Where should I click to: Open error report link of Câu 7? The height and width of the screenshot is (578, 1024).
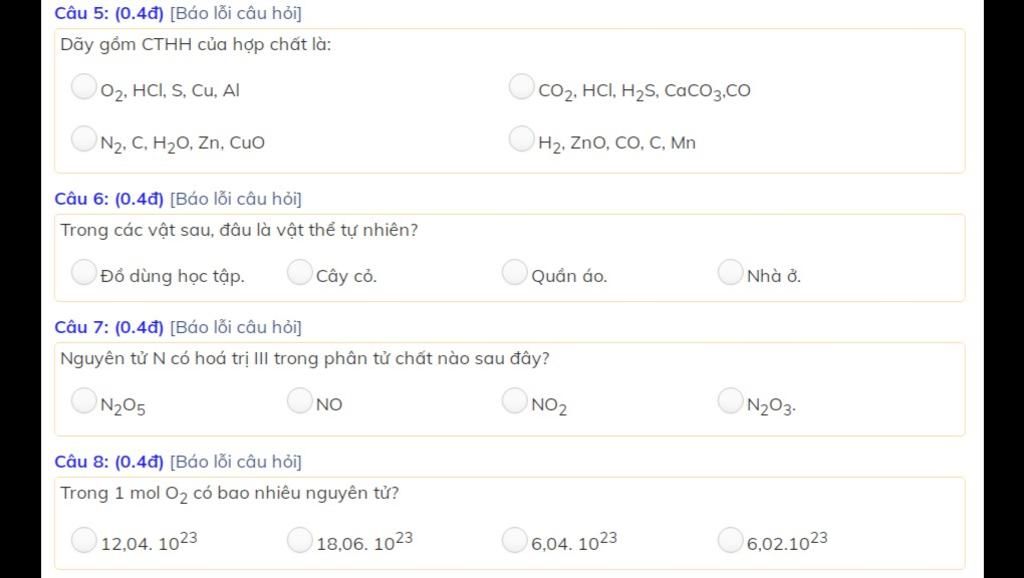[236, 327]
